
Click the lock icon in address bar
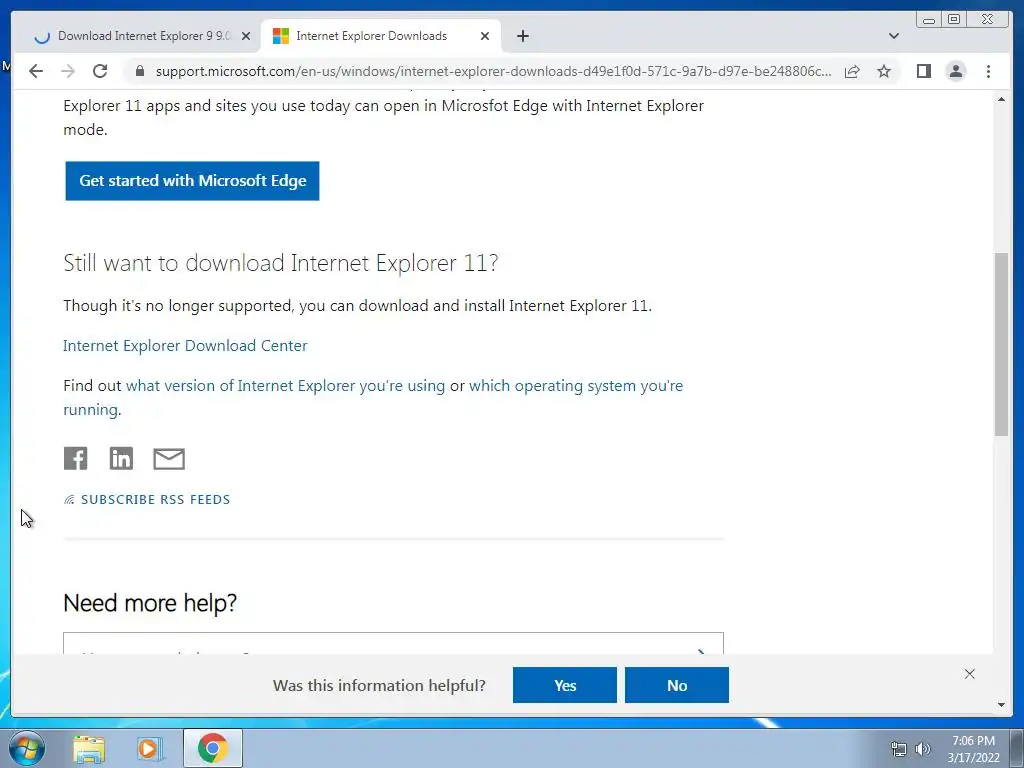pos(140,71)
